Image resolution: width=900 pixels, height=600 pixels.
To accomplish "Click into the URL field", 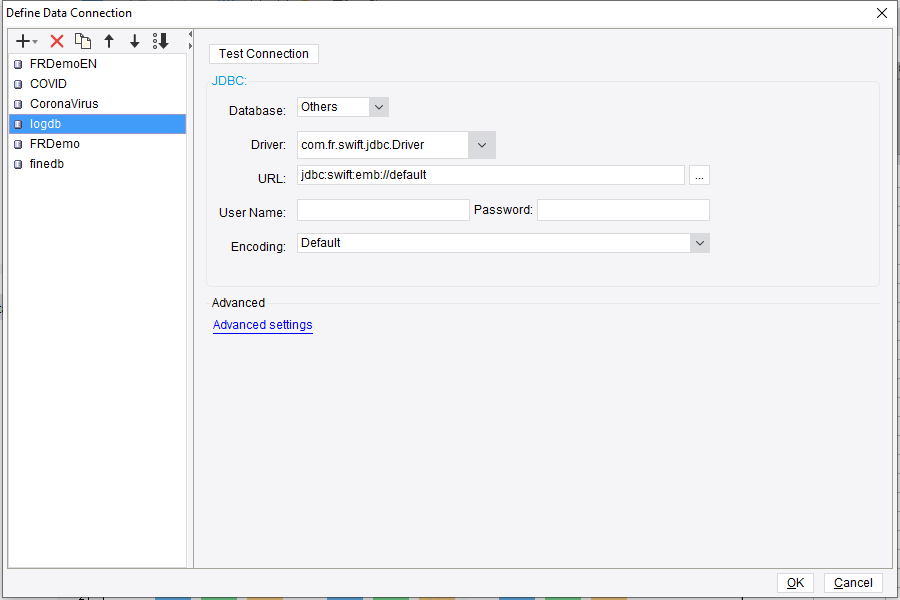I will pyautogui.click(x=491, y=175).
